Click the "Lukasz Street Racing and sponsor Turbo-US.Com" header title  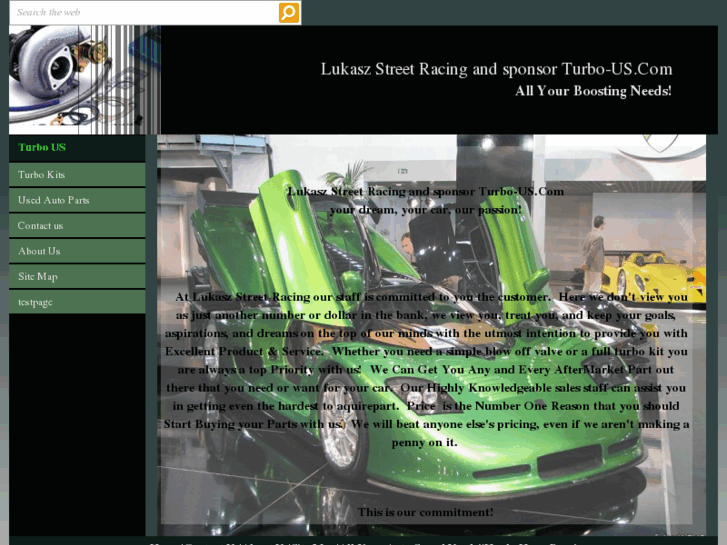[496, 69]
